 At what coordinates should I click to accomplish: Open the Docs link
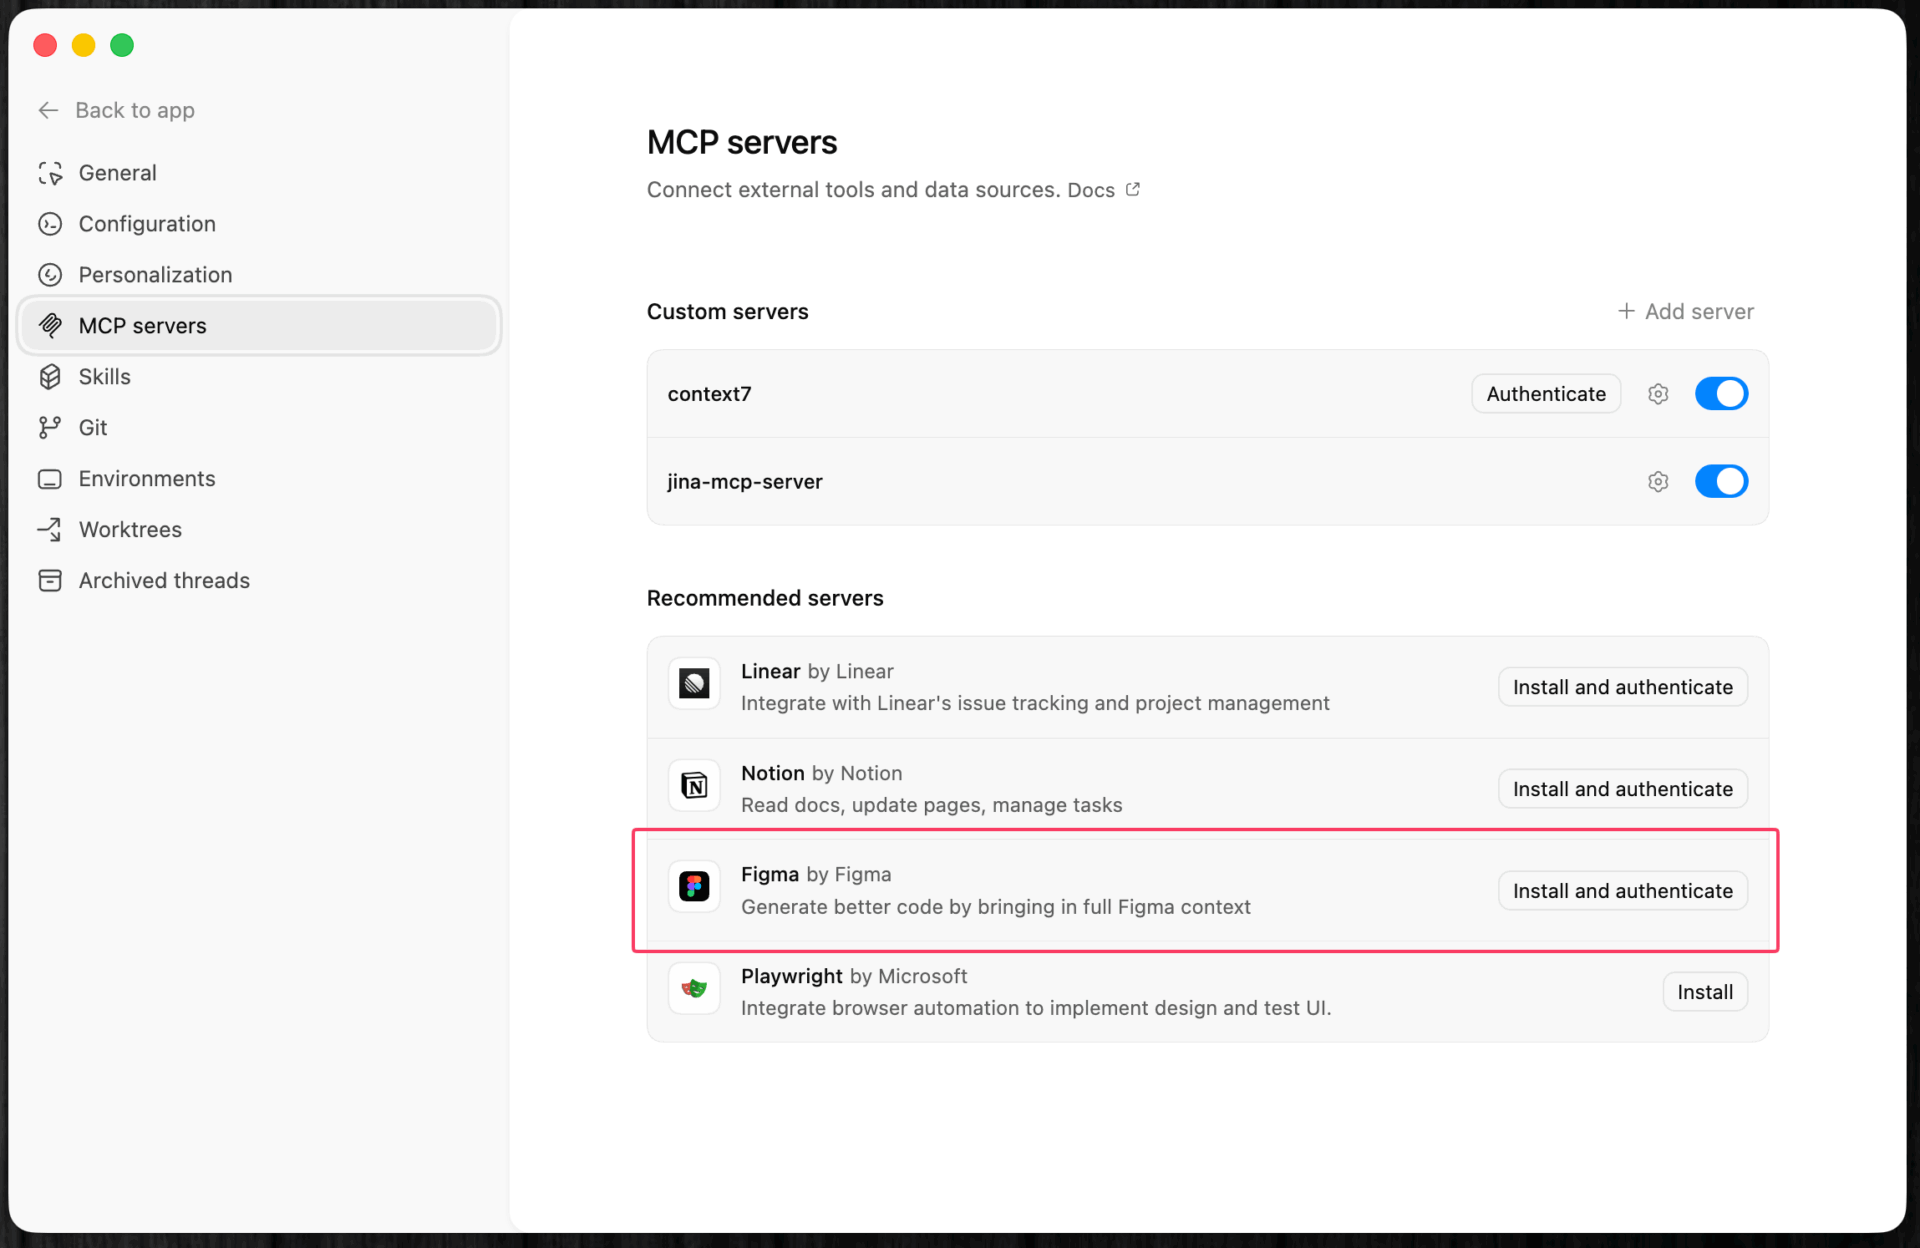[1090, 190]
